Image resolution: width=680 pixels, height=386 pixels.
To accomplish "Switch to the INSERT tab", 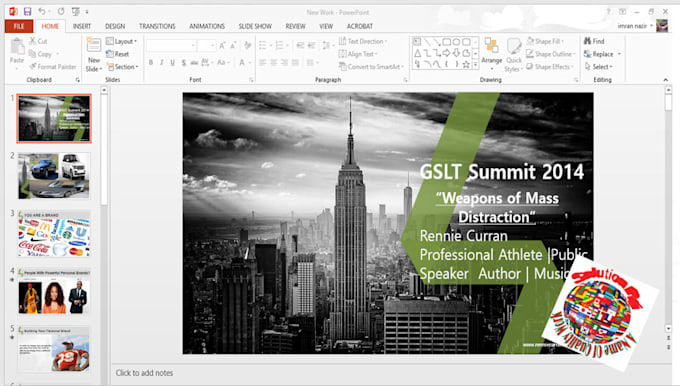I will (82, 26).
